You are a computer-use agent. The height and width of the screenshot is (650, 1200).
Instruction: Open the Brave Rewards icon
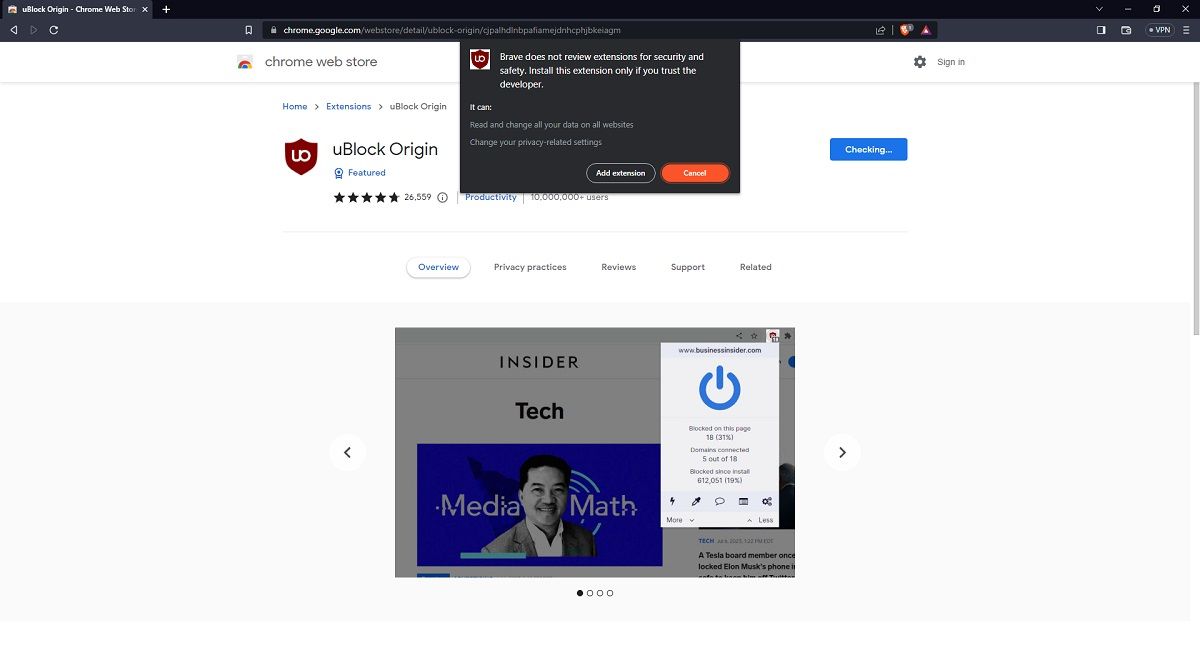[925, 30]
